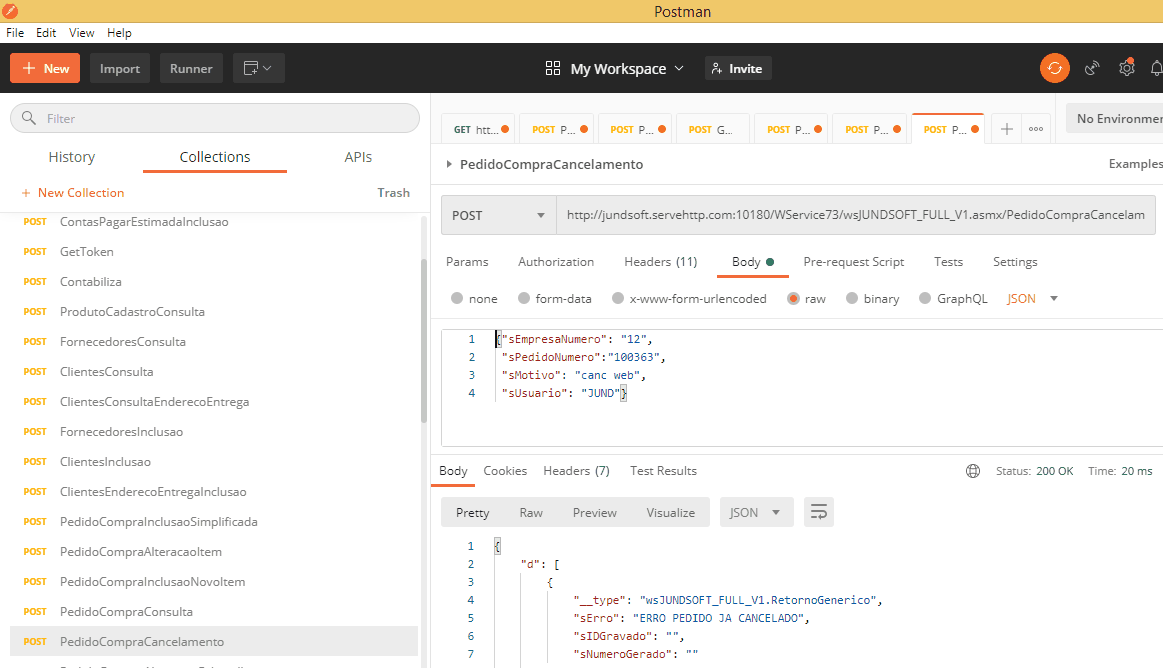Switch to the History tab
Screen dimensions: 1163x668
coord(72,157)
